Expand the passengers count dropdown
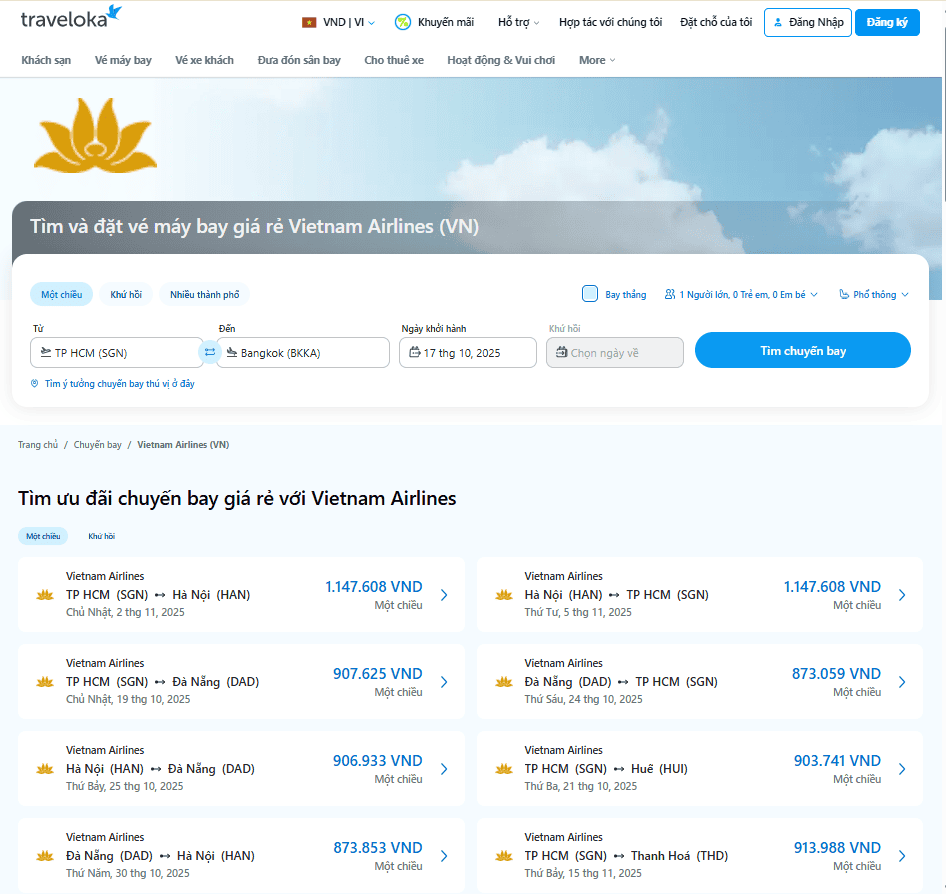This screenshot has width=946, height=894. (741, 295)
